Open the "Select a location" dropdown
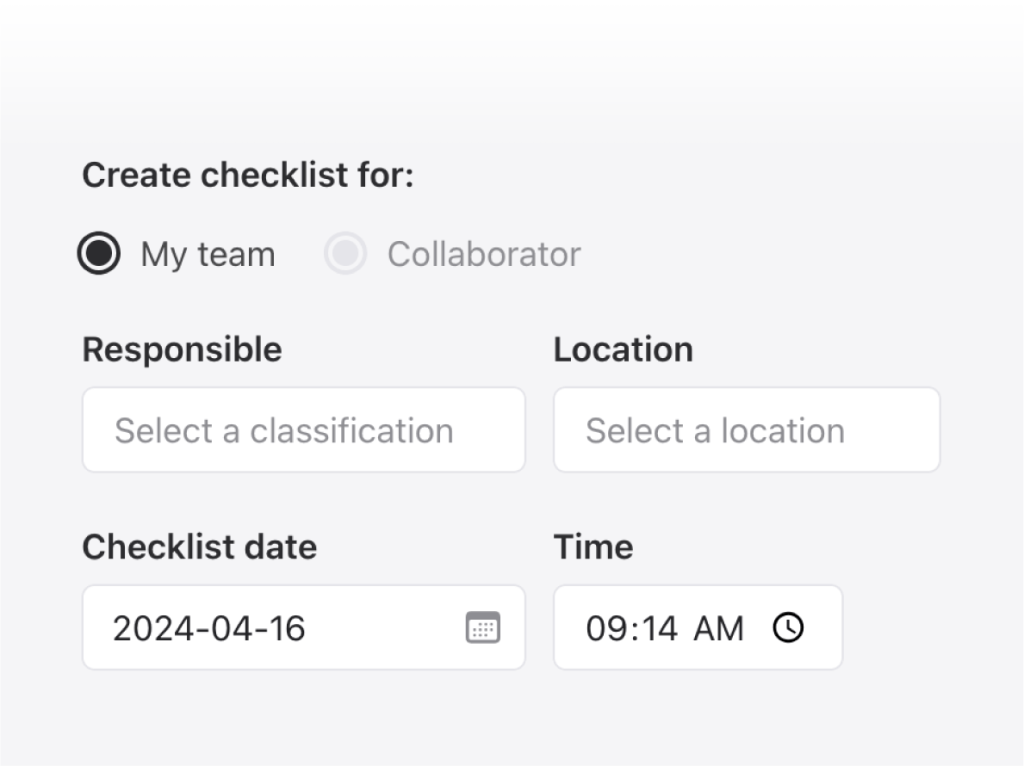This screenshot has width=1024, height=766. pyautogui.click(x=746, y=430)
